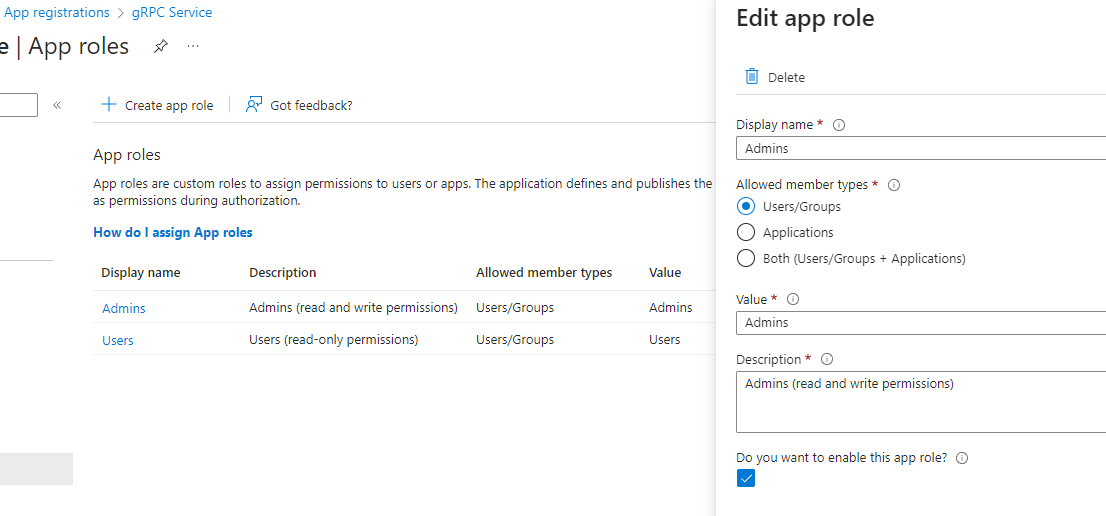
Task: Go to App registrations breadcrumb
Action: (x=57, y=13)
